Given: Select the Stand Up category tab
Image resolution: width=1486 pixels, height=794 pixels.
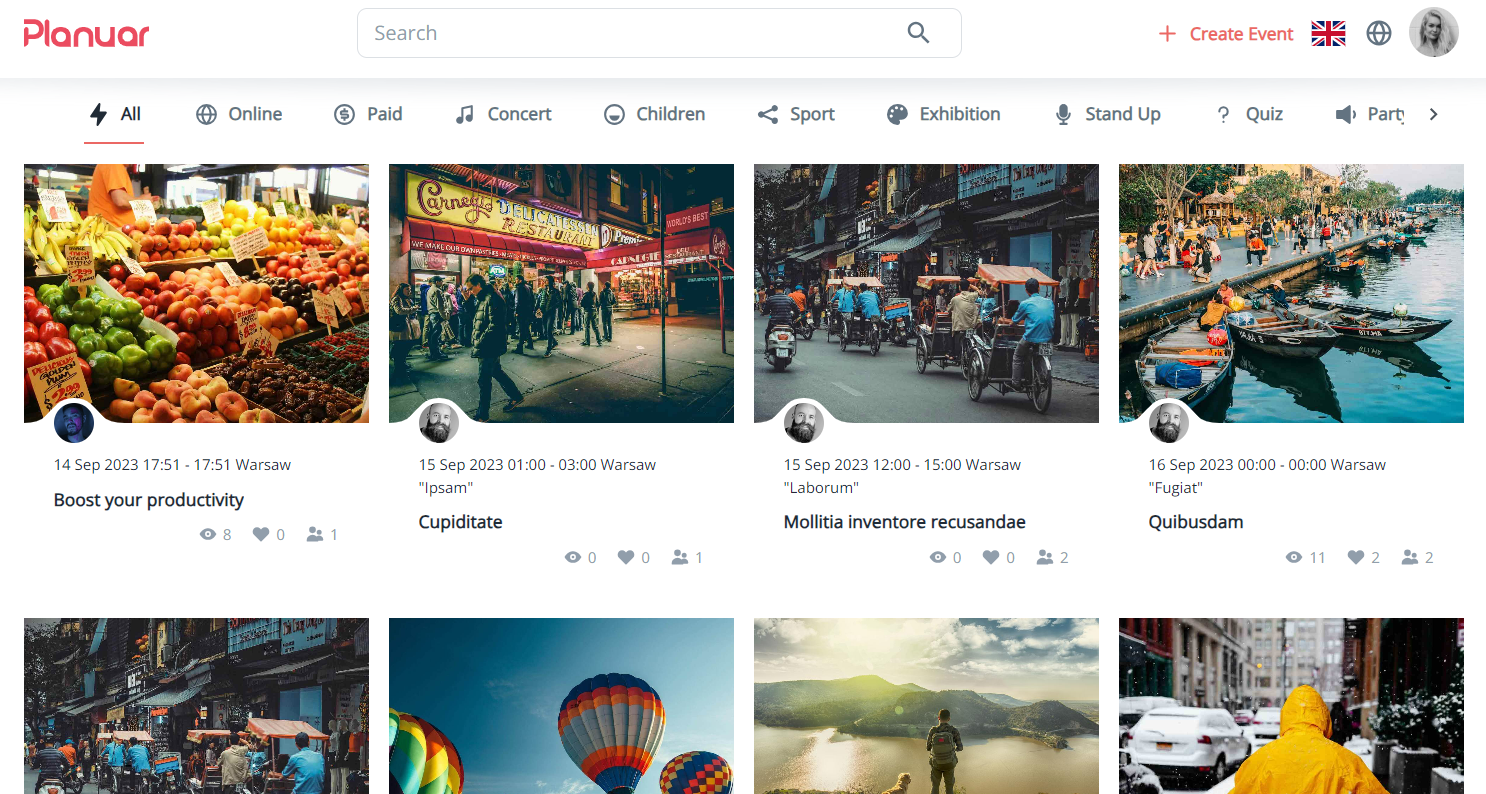Looking at the screenshot, I should pos(1107,114).
